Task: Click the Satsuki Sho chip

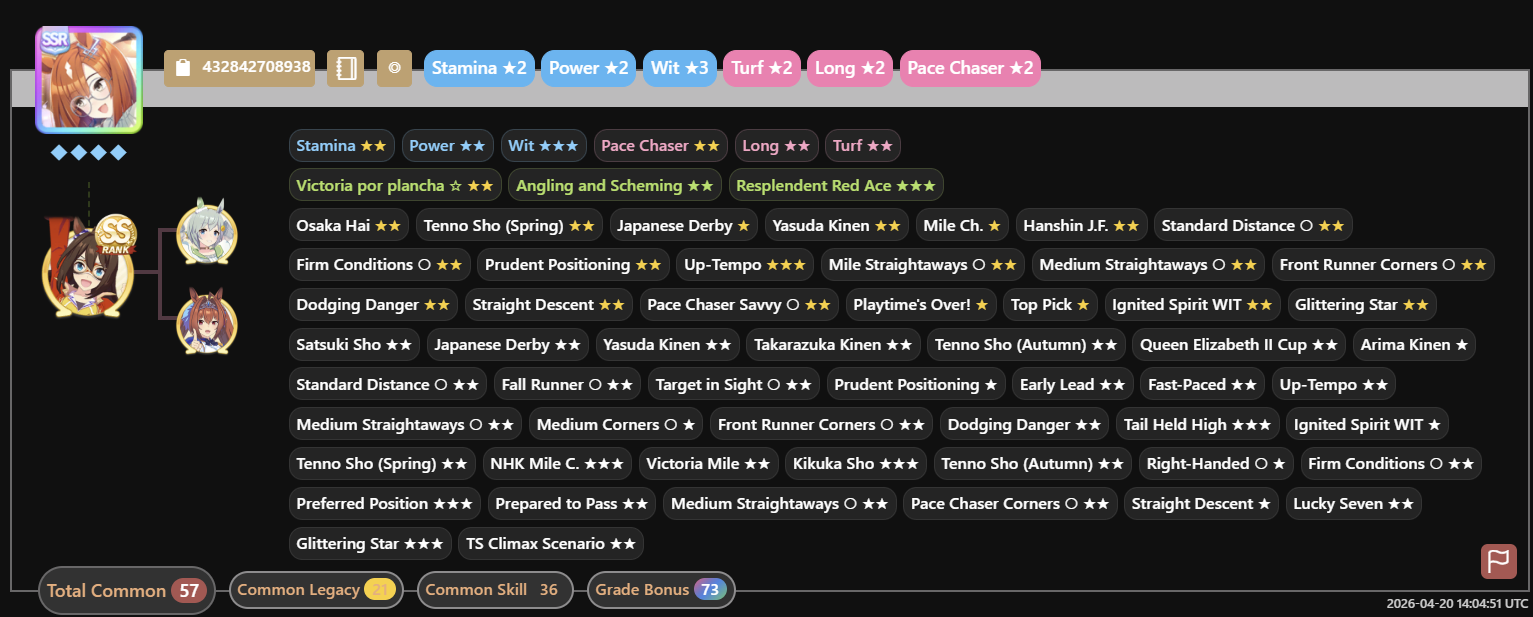Action: coord(354,344)
